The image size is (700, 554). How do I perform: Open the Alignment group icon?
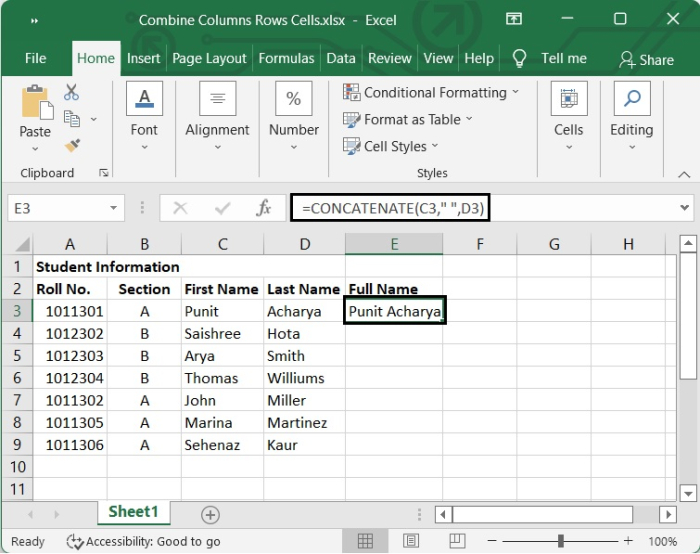pyautogui.click(x=217, y=98)
